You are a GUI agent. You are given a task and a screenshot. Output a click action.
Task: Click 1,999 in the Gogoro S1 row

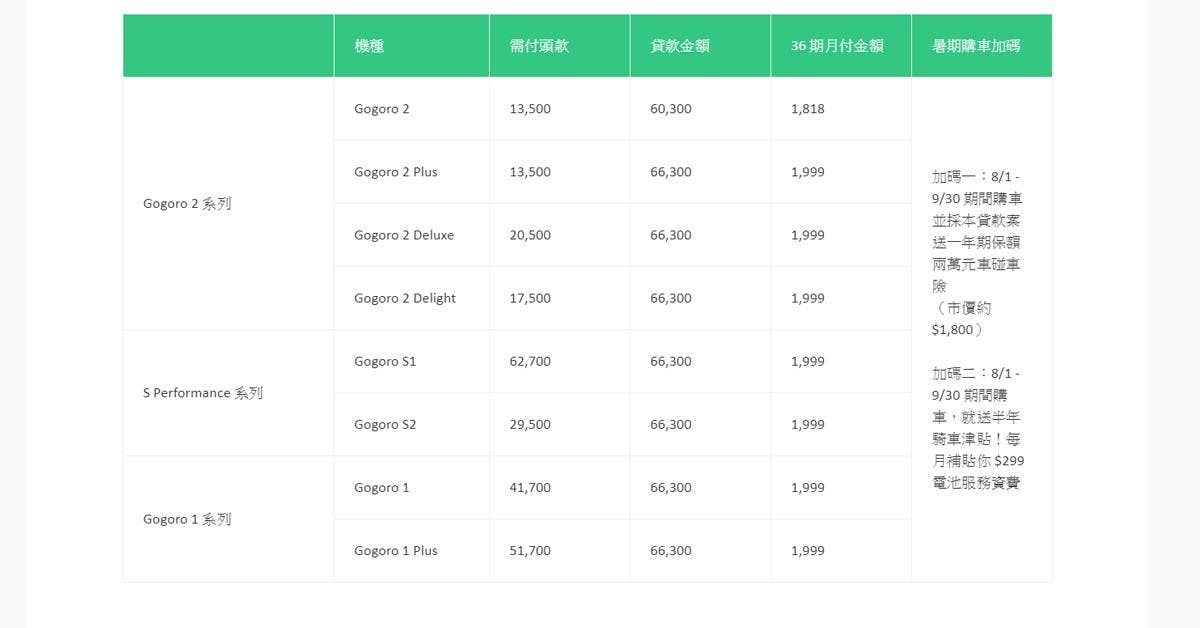(x=808, y=361)
